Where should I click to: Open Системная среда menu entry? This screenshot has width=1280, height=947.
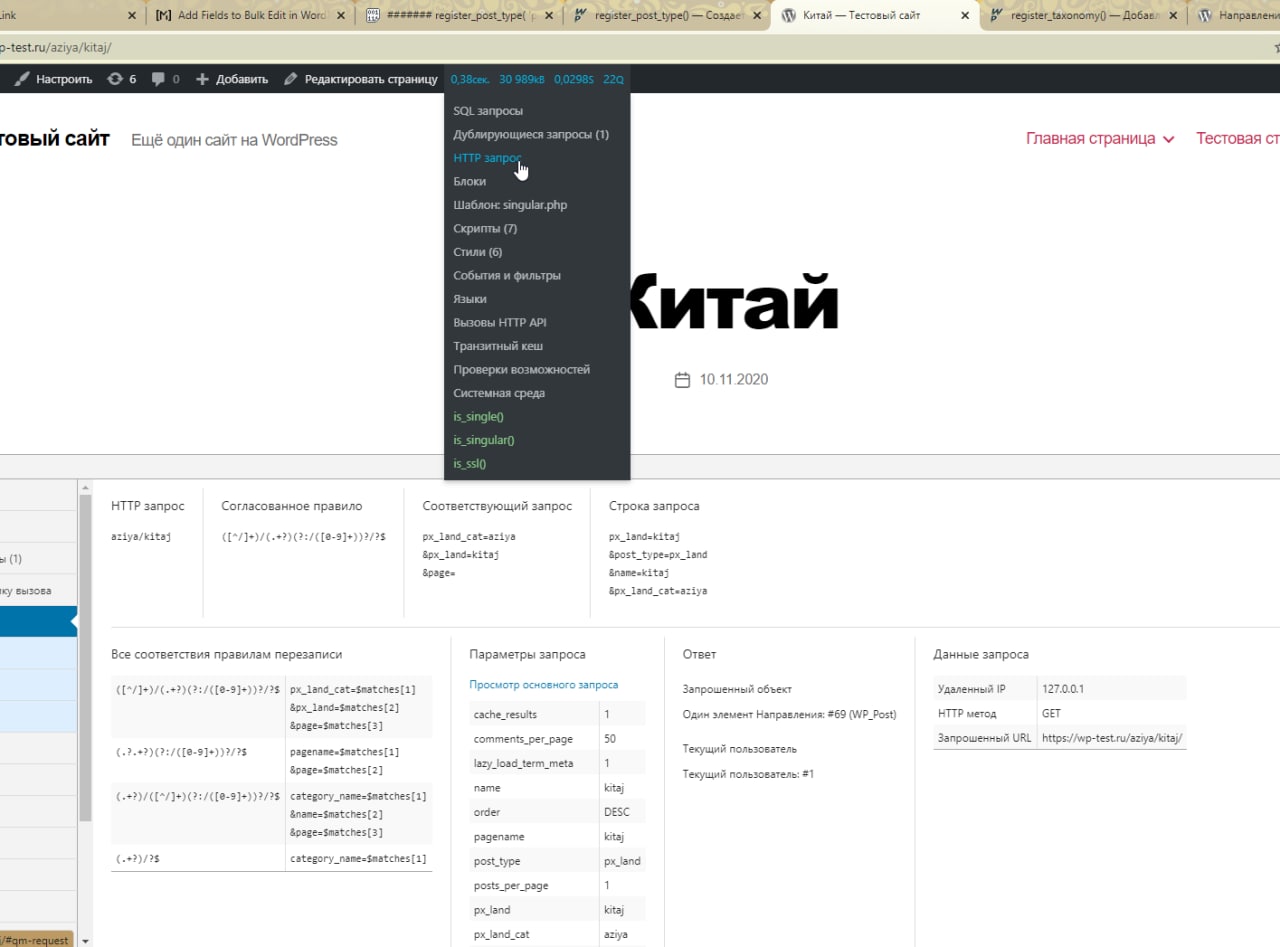499,393
